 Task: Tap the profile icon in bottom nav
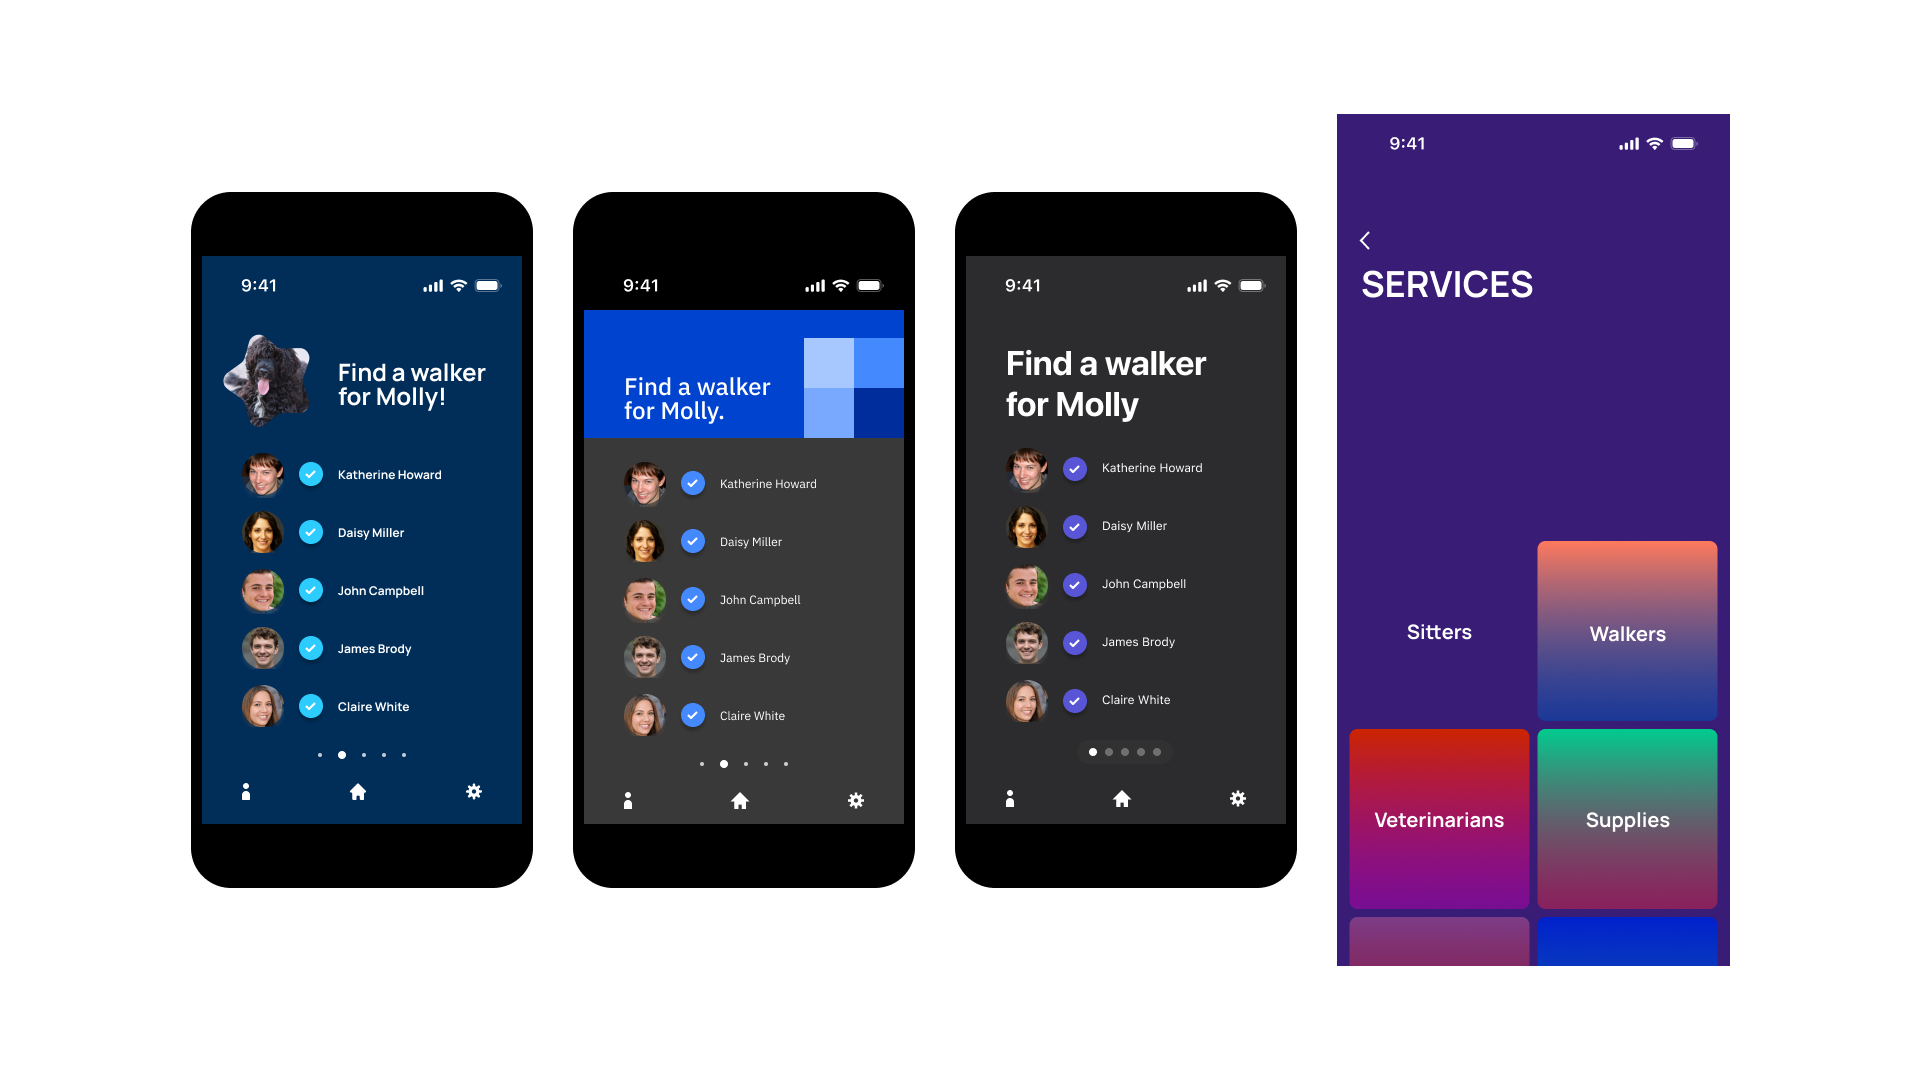[x=245, y=791]
